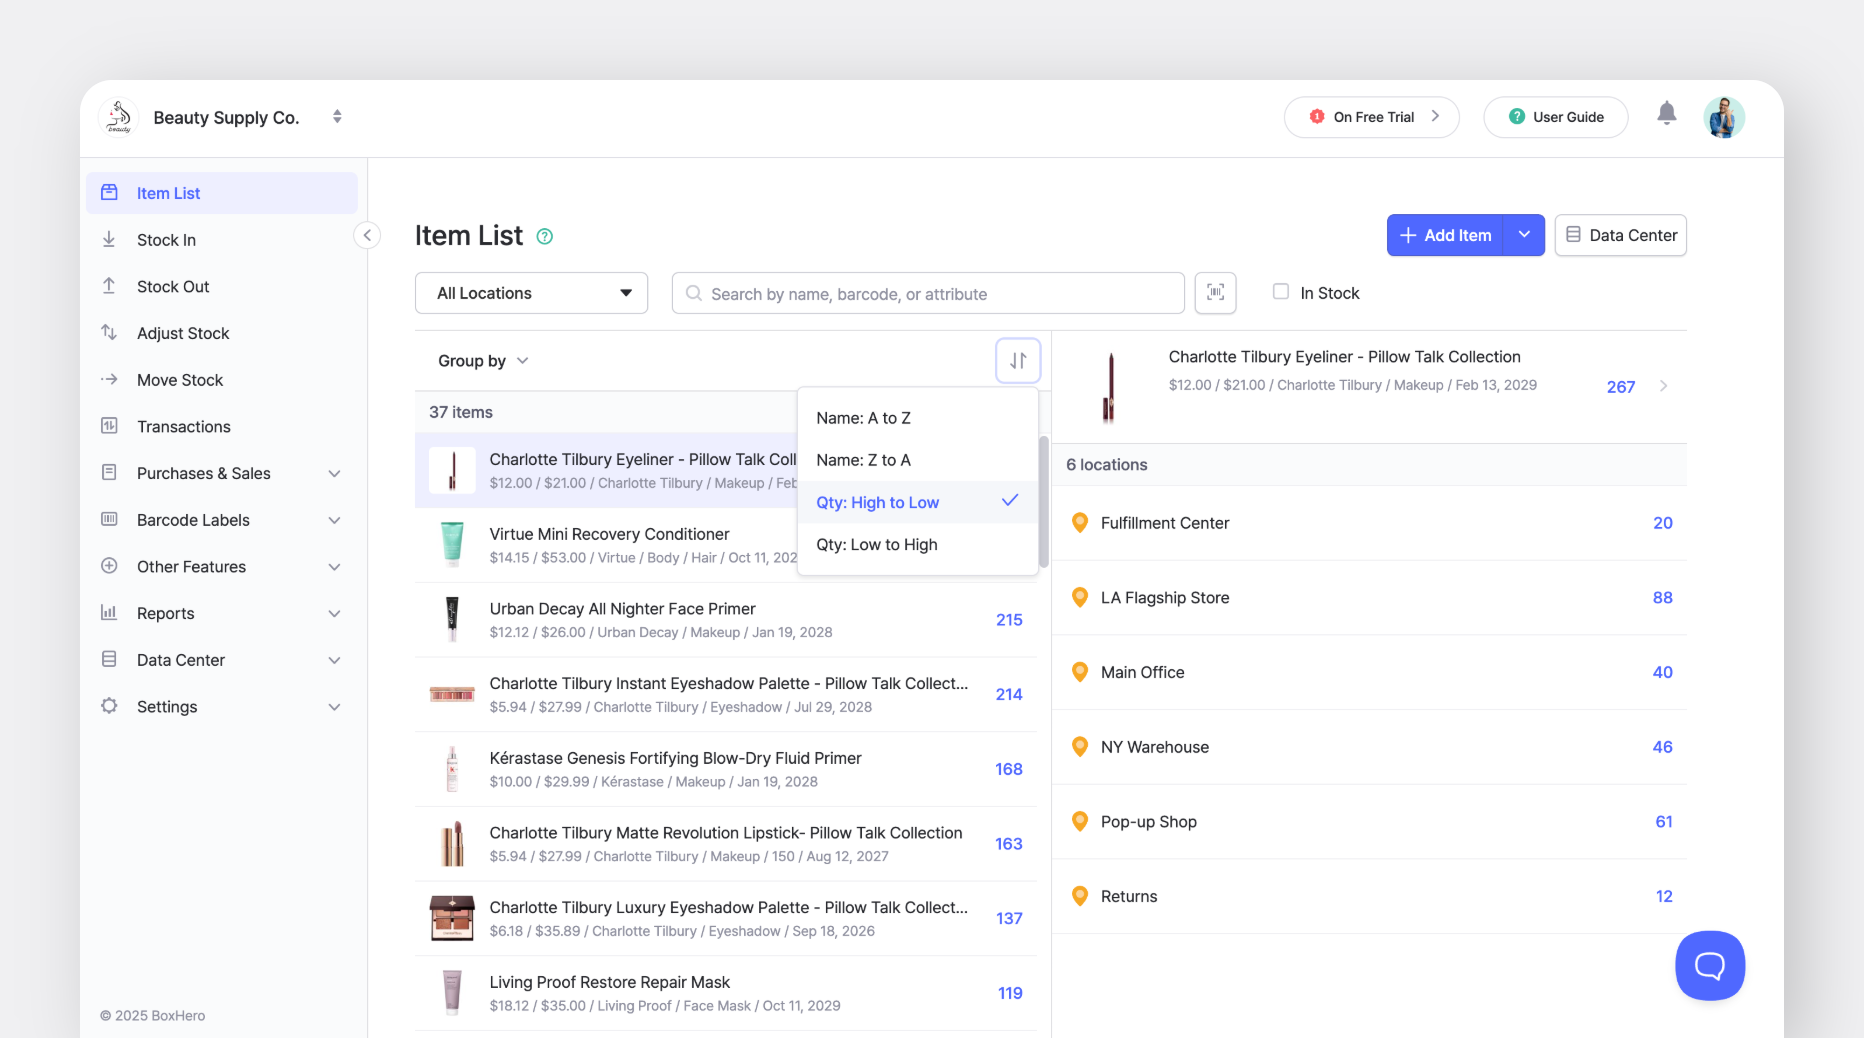Image resolution: width=1864 pixels, height=1038 pixels.
Task: Open the All Locations dropdown
Action: point(531,293)
